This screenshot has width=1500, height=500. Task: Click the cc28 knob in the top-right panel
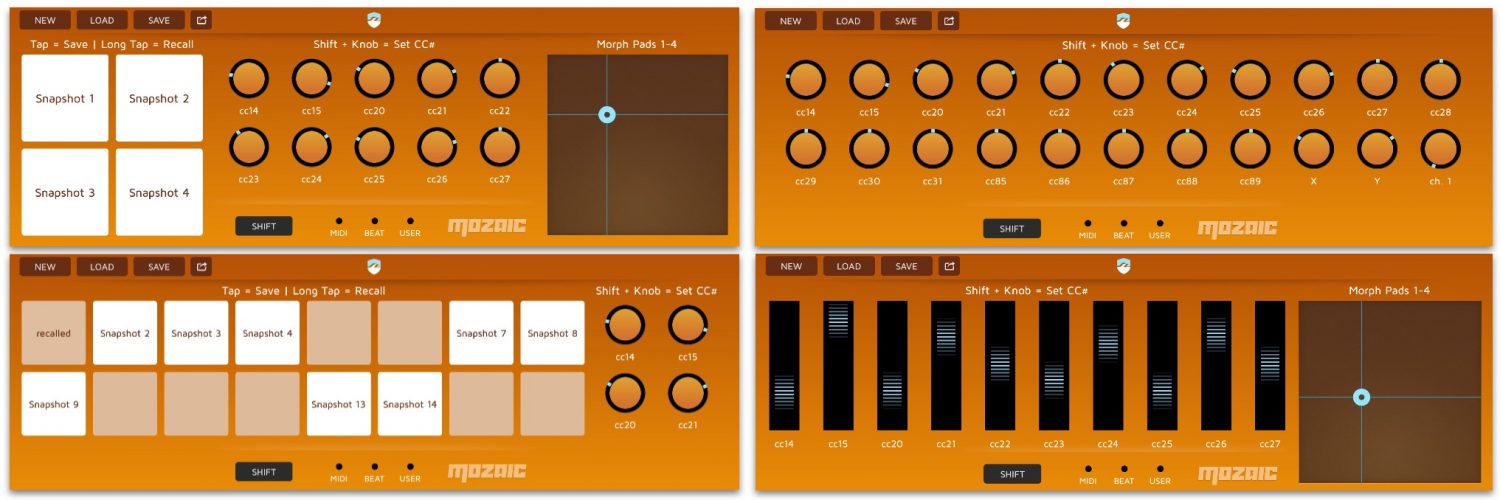point(1440,80)
